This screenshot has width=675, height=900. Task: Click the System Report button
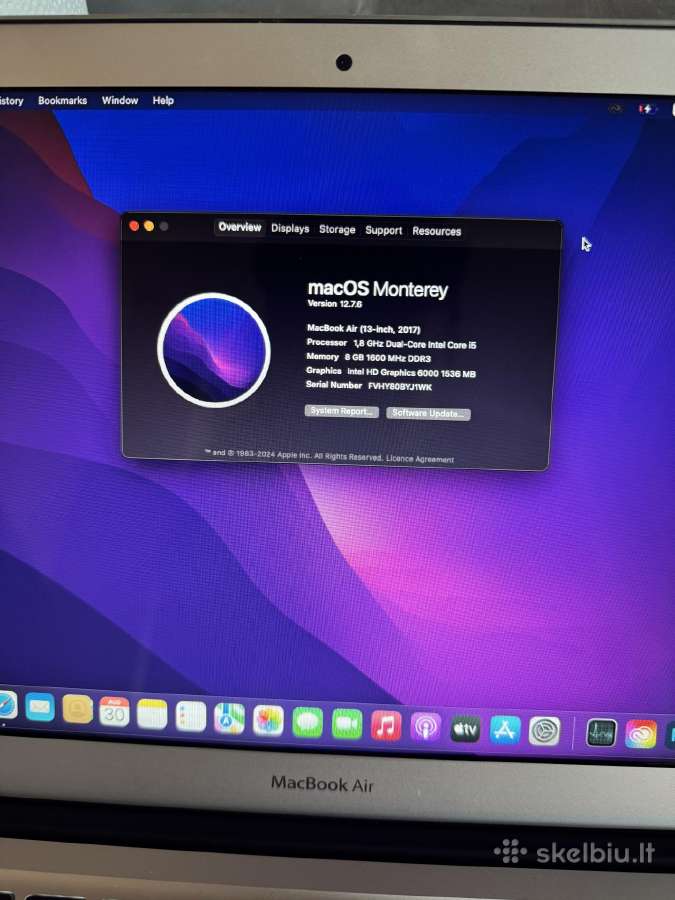(x=342, y=412)
